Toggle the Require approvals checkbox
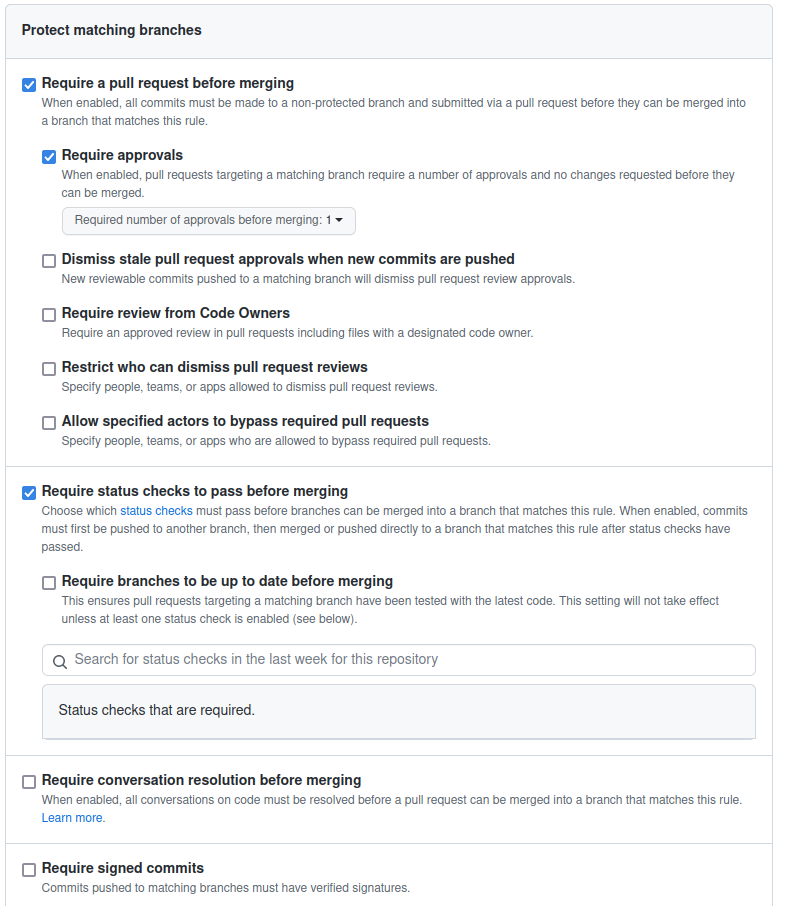Image resolution: width=791 pixels, height=906 pixels. coord(49,157)
